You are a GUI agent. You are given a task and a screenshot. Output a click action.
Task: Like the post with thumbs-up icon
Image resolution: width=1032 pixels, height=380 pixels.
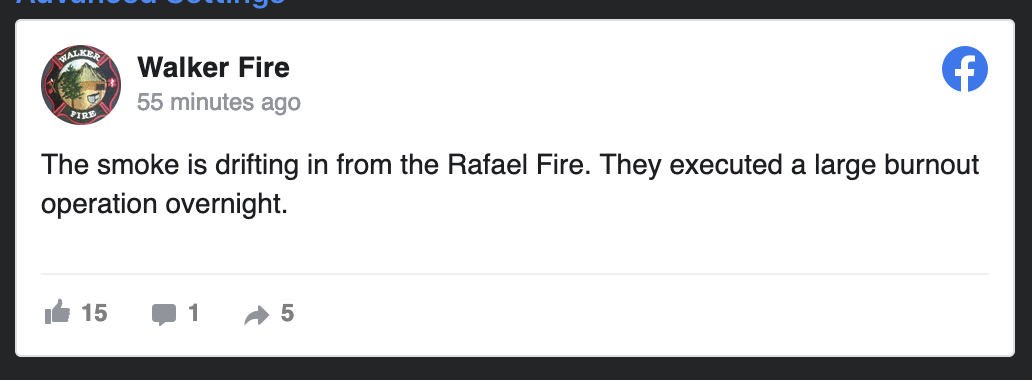pos(57,313)
